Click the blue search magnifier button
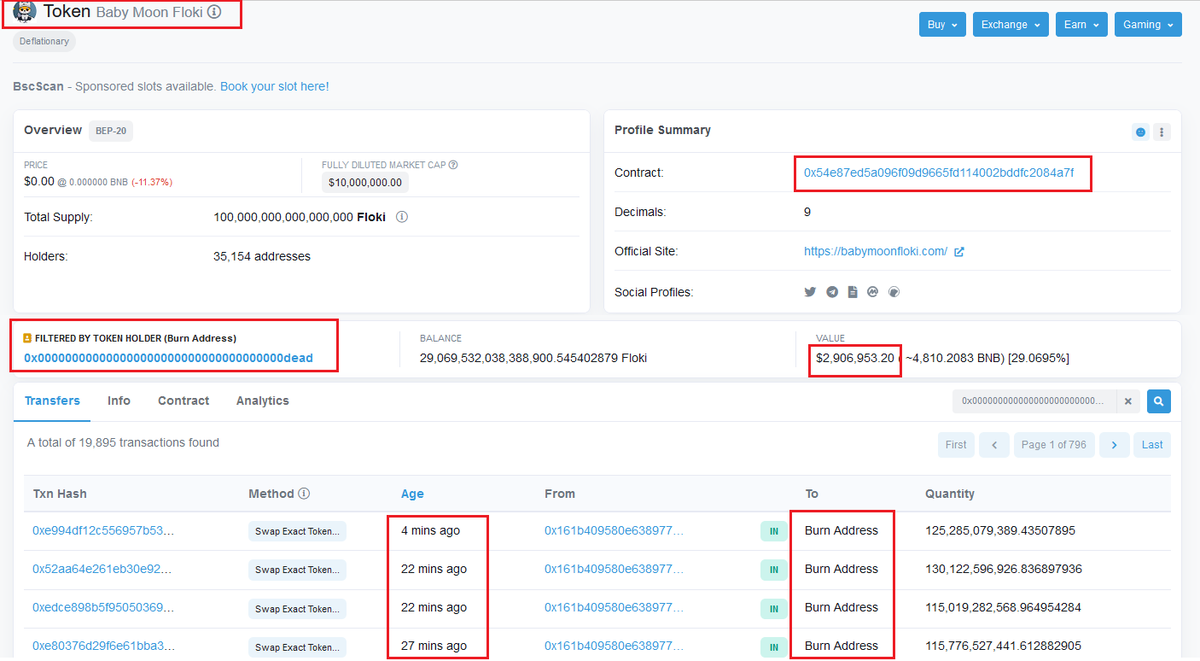 [x=1158, y=401]
